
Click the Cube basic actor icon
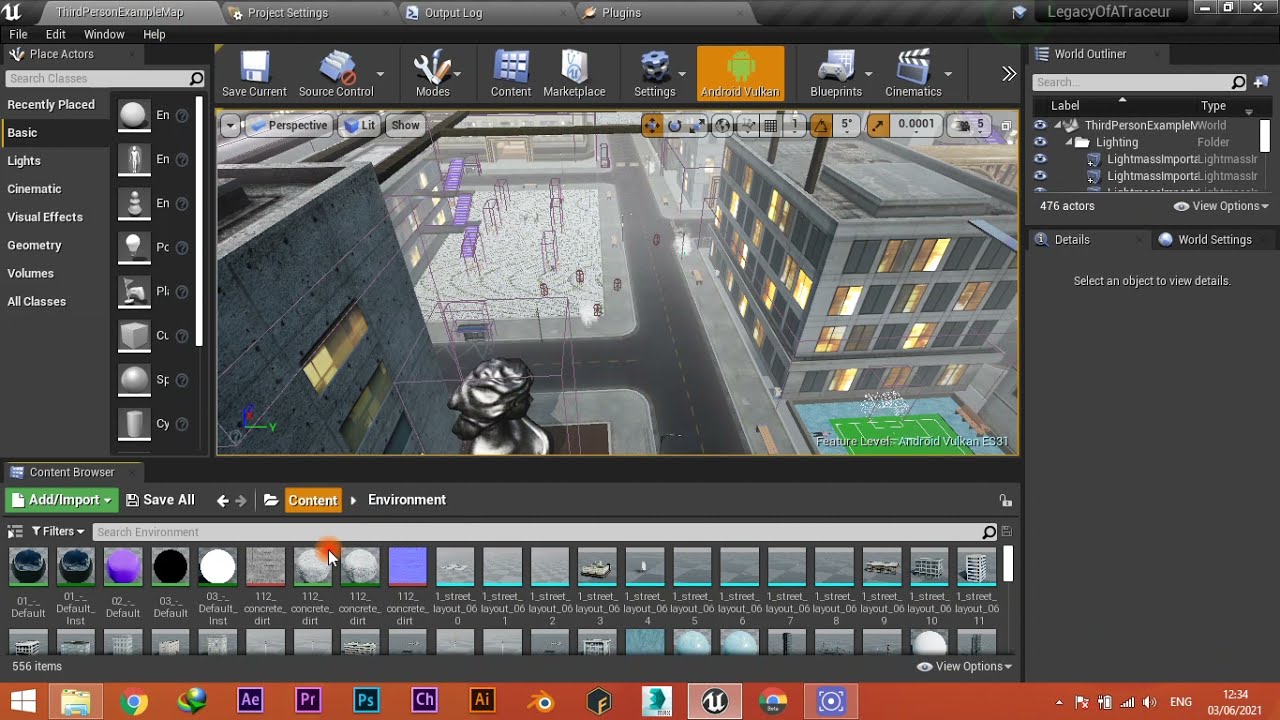(134, 335)
